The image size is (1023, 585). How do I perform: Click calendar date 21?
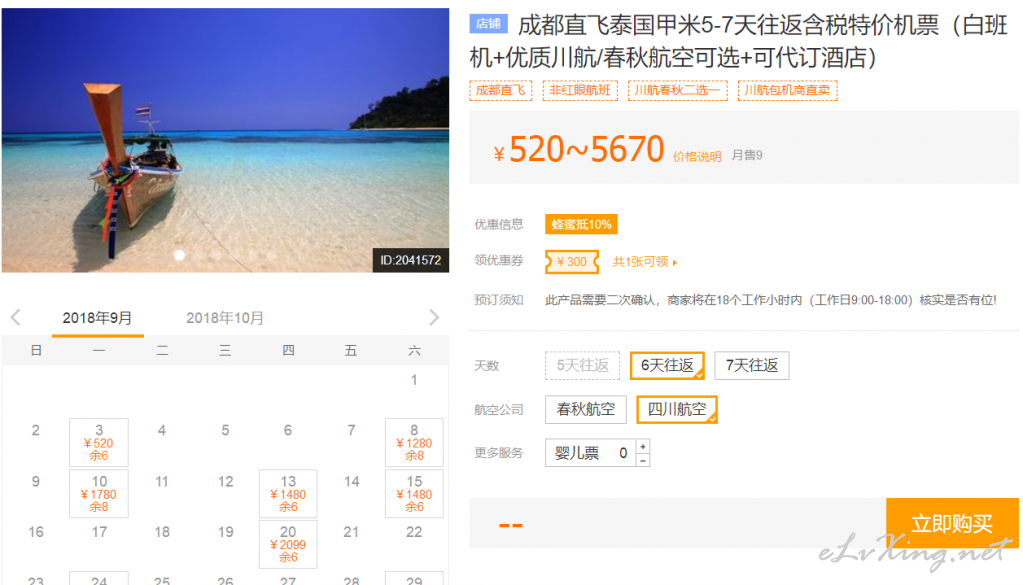(351, 532)
